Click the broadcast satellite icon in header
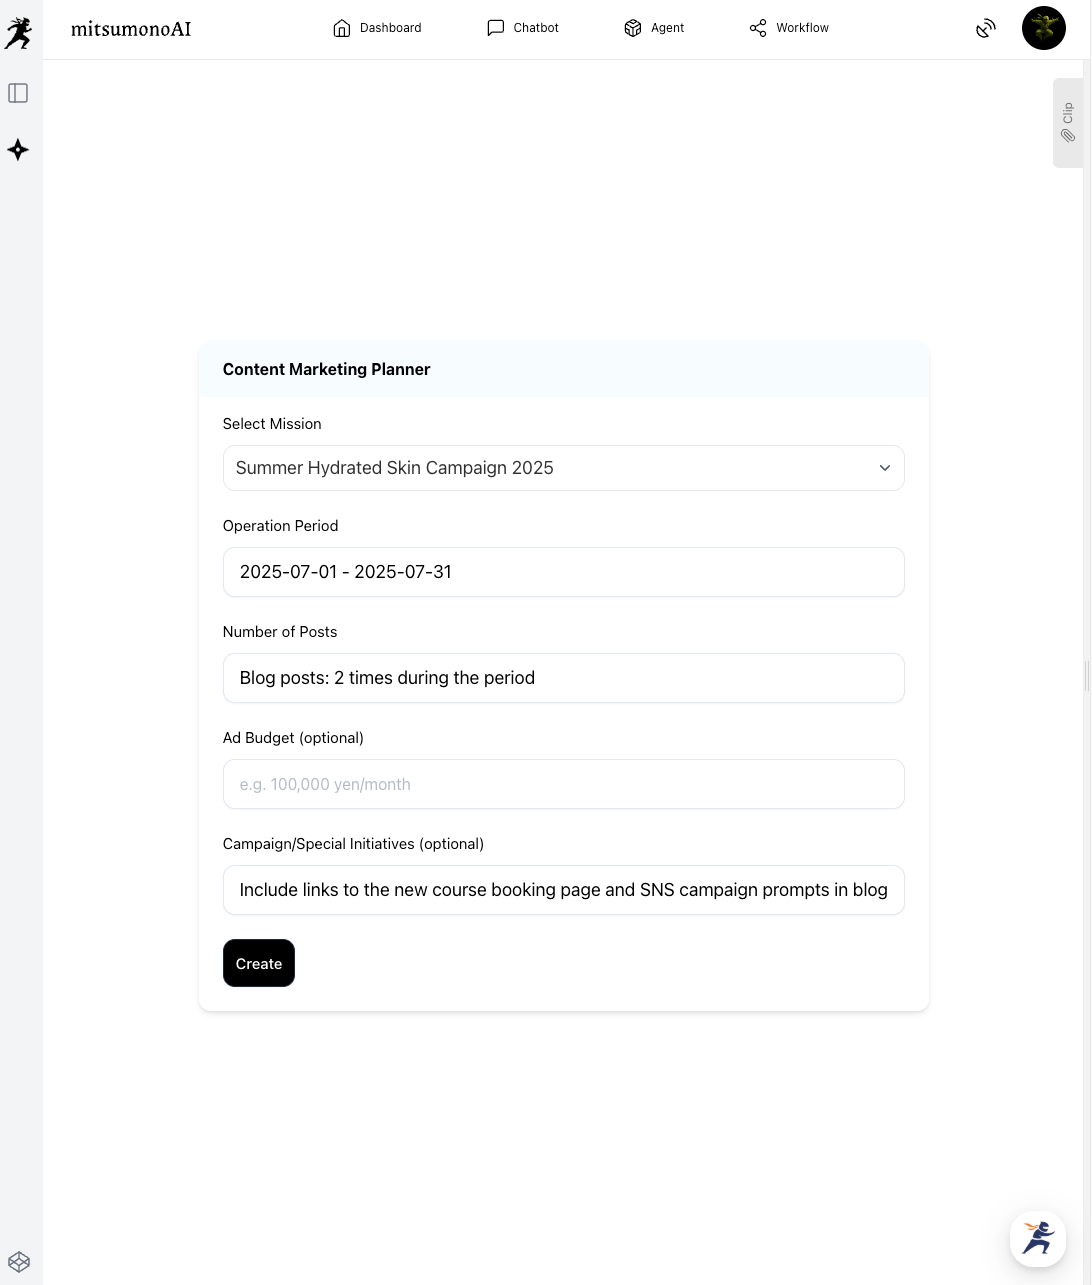This screenshot has height=1285, width=1092. pyautogui.click(x=986, y=28)
